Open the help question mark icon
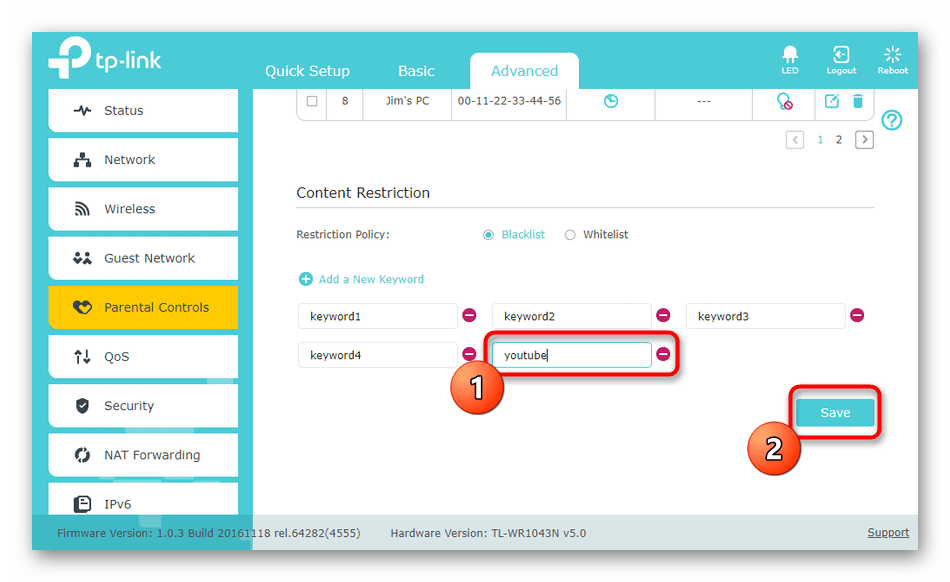This screenshot has height=582, width=950. (891, 121)
